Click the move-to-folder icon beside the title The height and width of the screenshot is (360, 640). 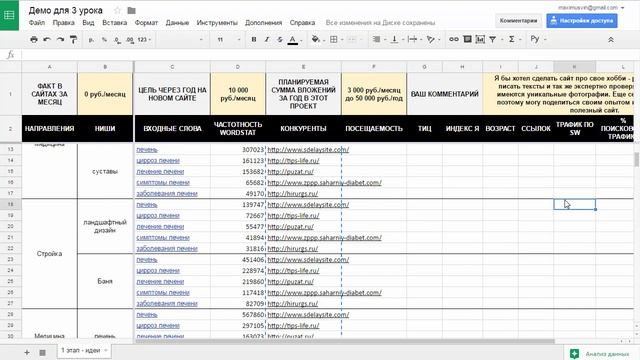[131, 11]
